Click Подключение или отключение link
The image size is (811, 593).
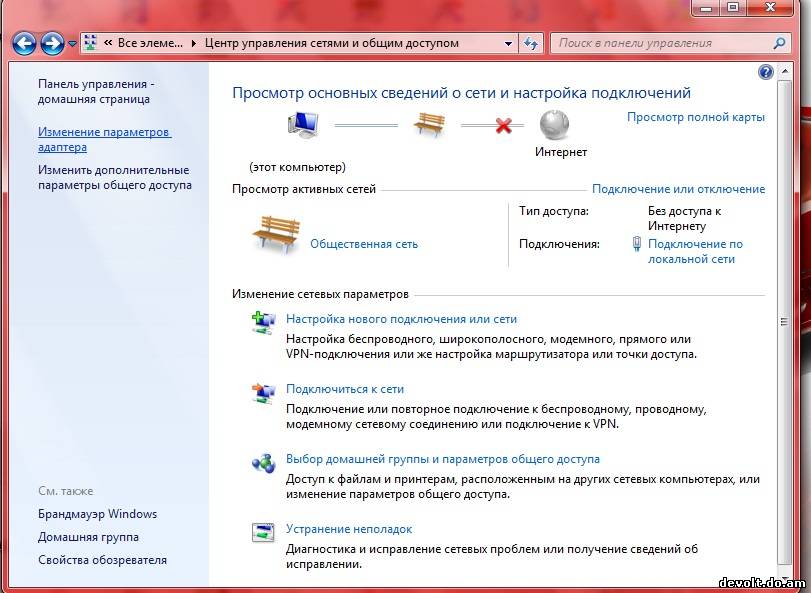pyautogui.click(x=679, y=189)
